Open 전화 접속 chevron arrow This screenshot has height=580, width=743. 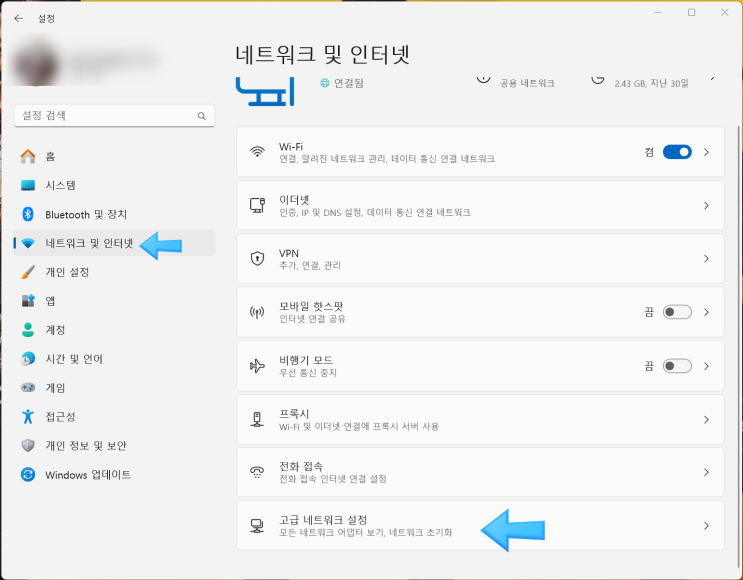point(707,472)
